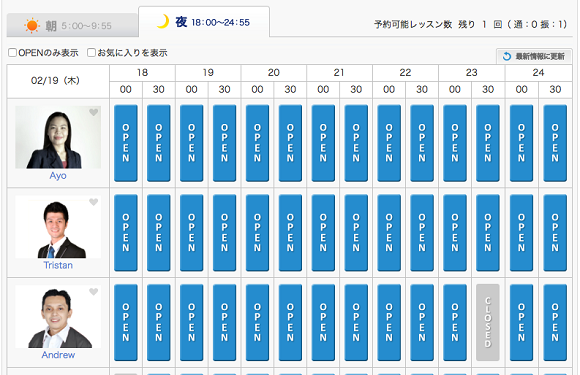Click the sun icon on the morning tab
580x375 pixels.
tap(32, 26)
